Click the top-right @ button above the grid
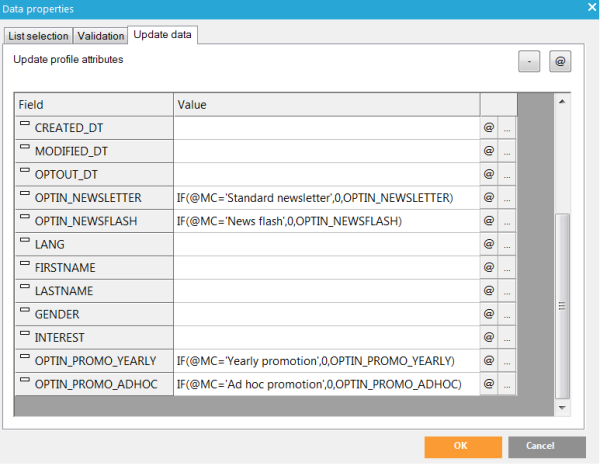 pos(560,62)
